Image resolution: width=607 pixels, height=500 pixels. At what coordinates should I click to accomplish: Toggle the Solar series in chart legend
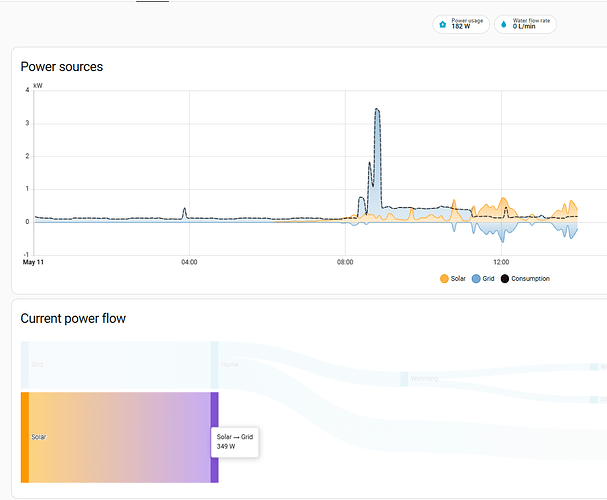(x=453, y=279)
